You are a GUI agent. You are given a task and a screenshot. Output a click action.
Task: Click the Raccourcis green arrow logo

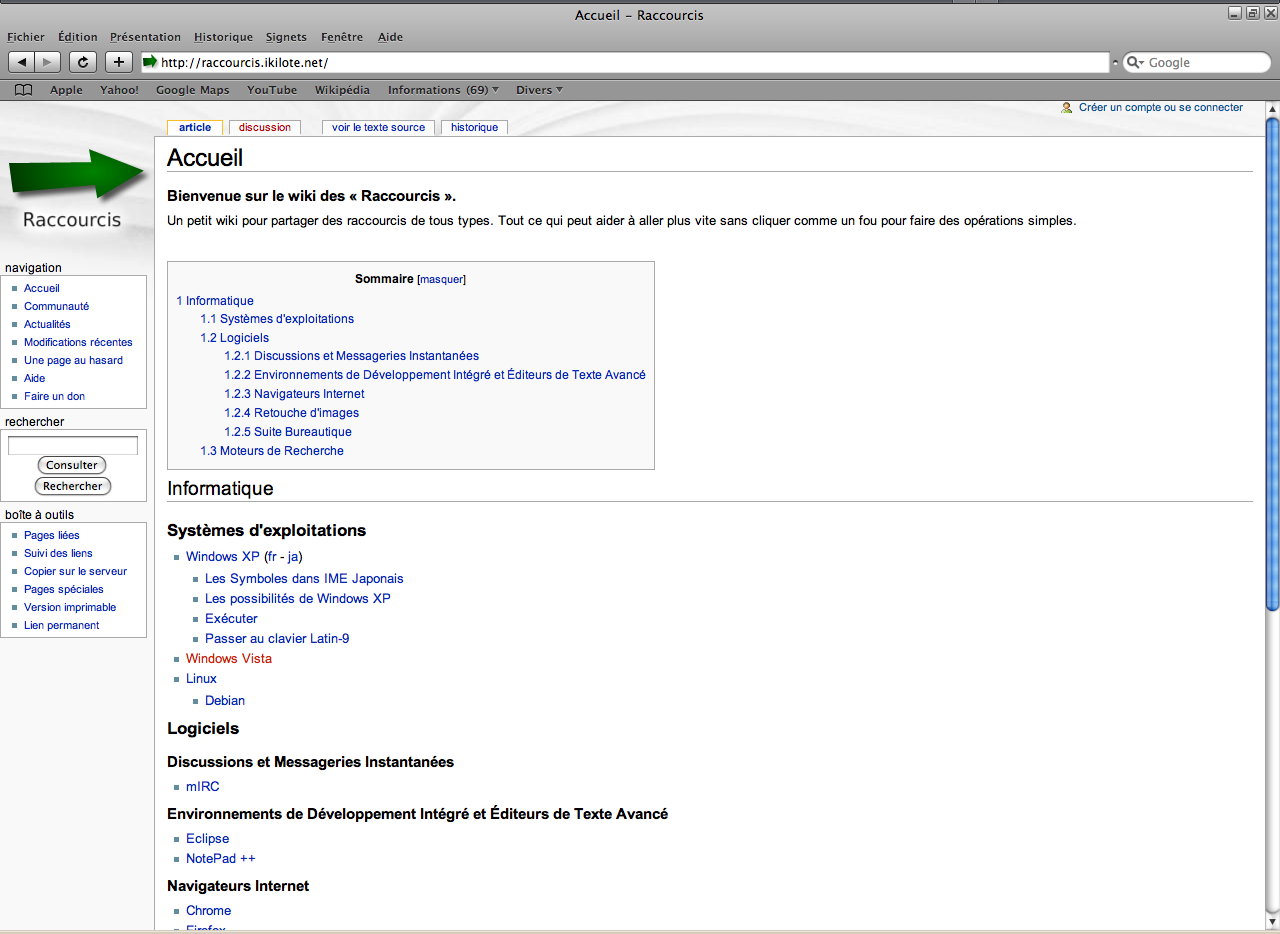click(x=76, y=173)
